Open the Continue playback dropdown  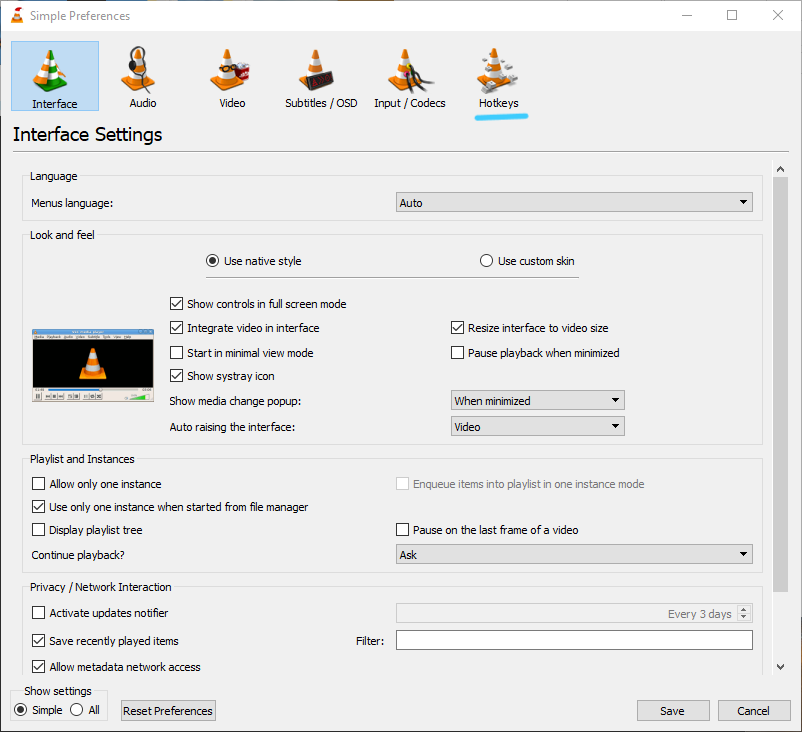[x=574, y=554]
